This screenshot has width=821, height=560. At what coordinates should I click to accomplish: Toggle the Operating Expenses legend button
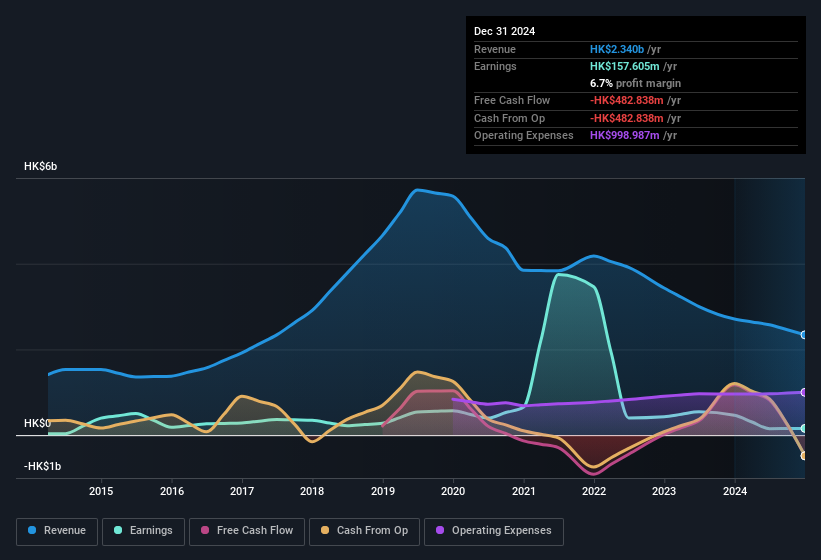click(494, 531)
